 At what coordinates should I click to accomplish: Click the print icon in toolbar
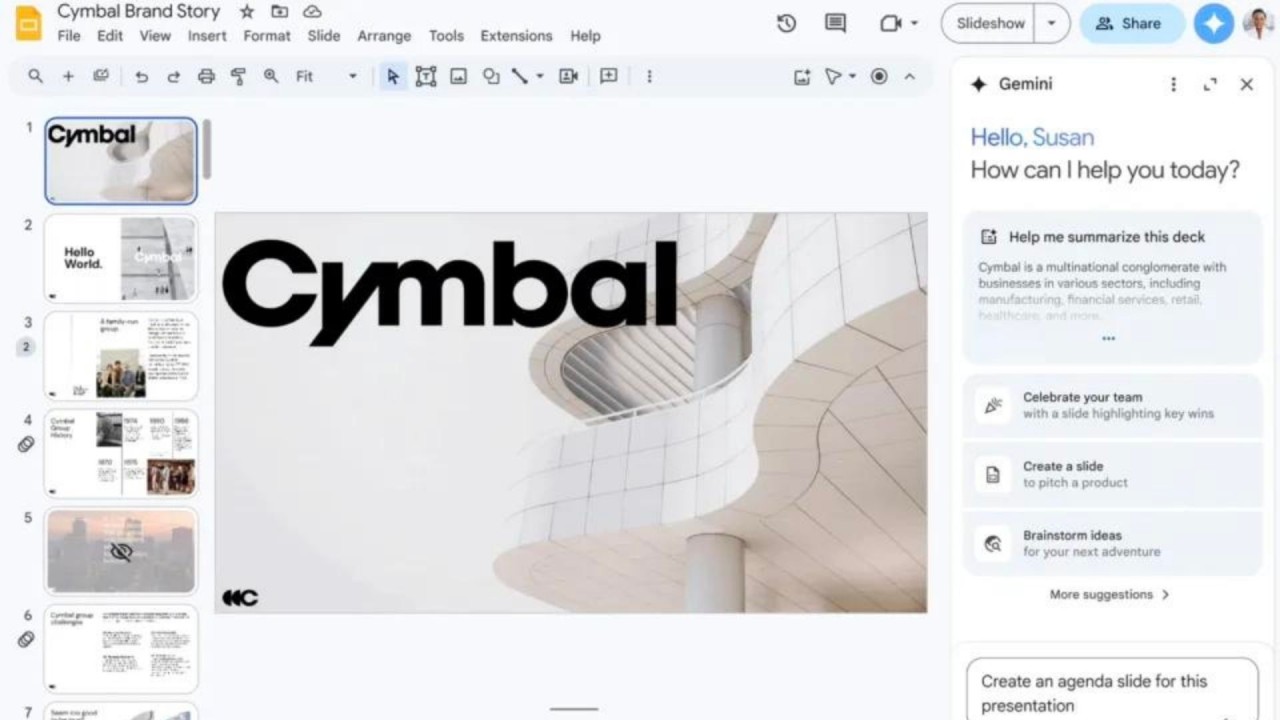point(206,76)
